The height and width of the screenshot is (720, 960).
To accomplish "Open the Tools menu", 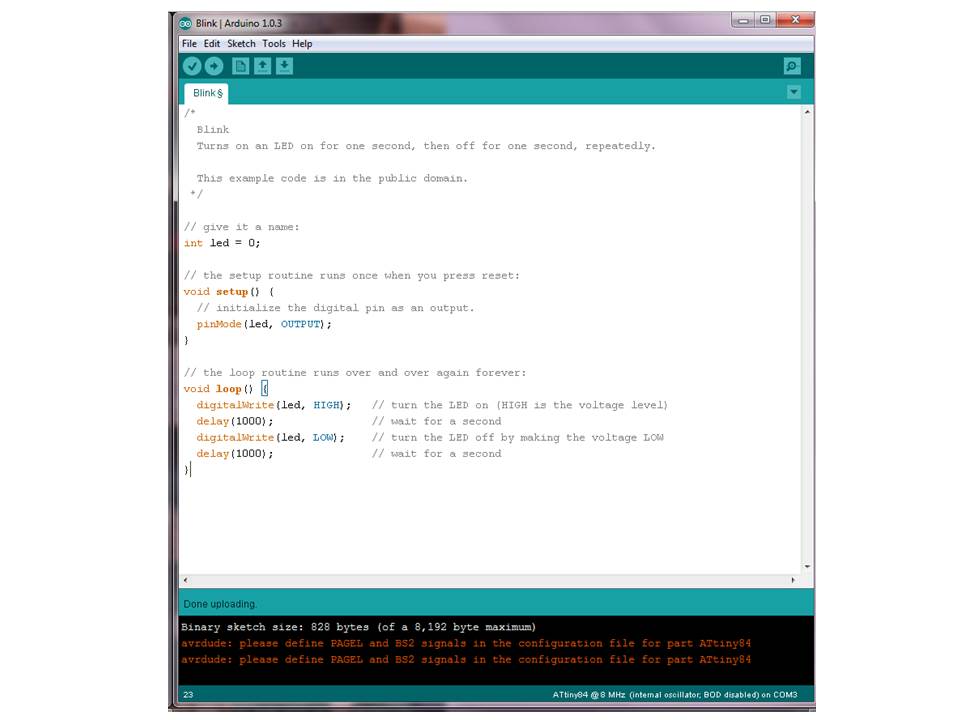I will pyautogui.click(x=273, y=43).
